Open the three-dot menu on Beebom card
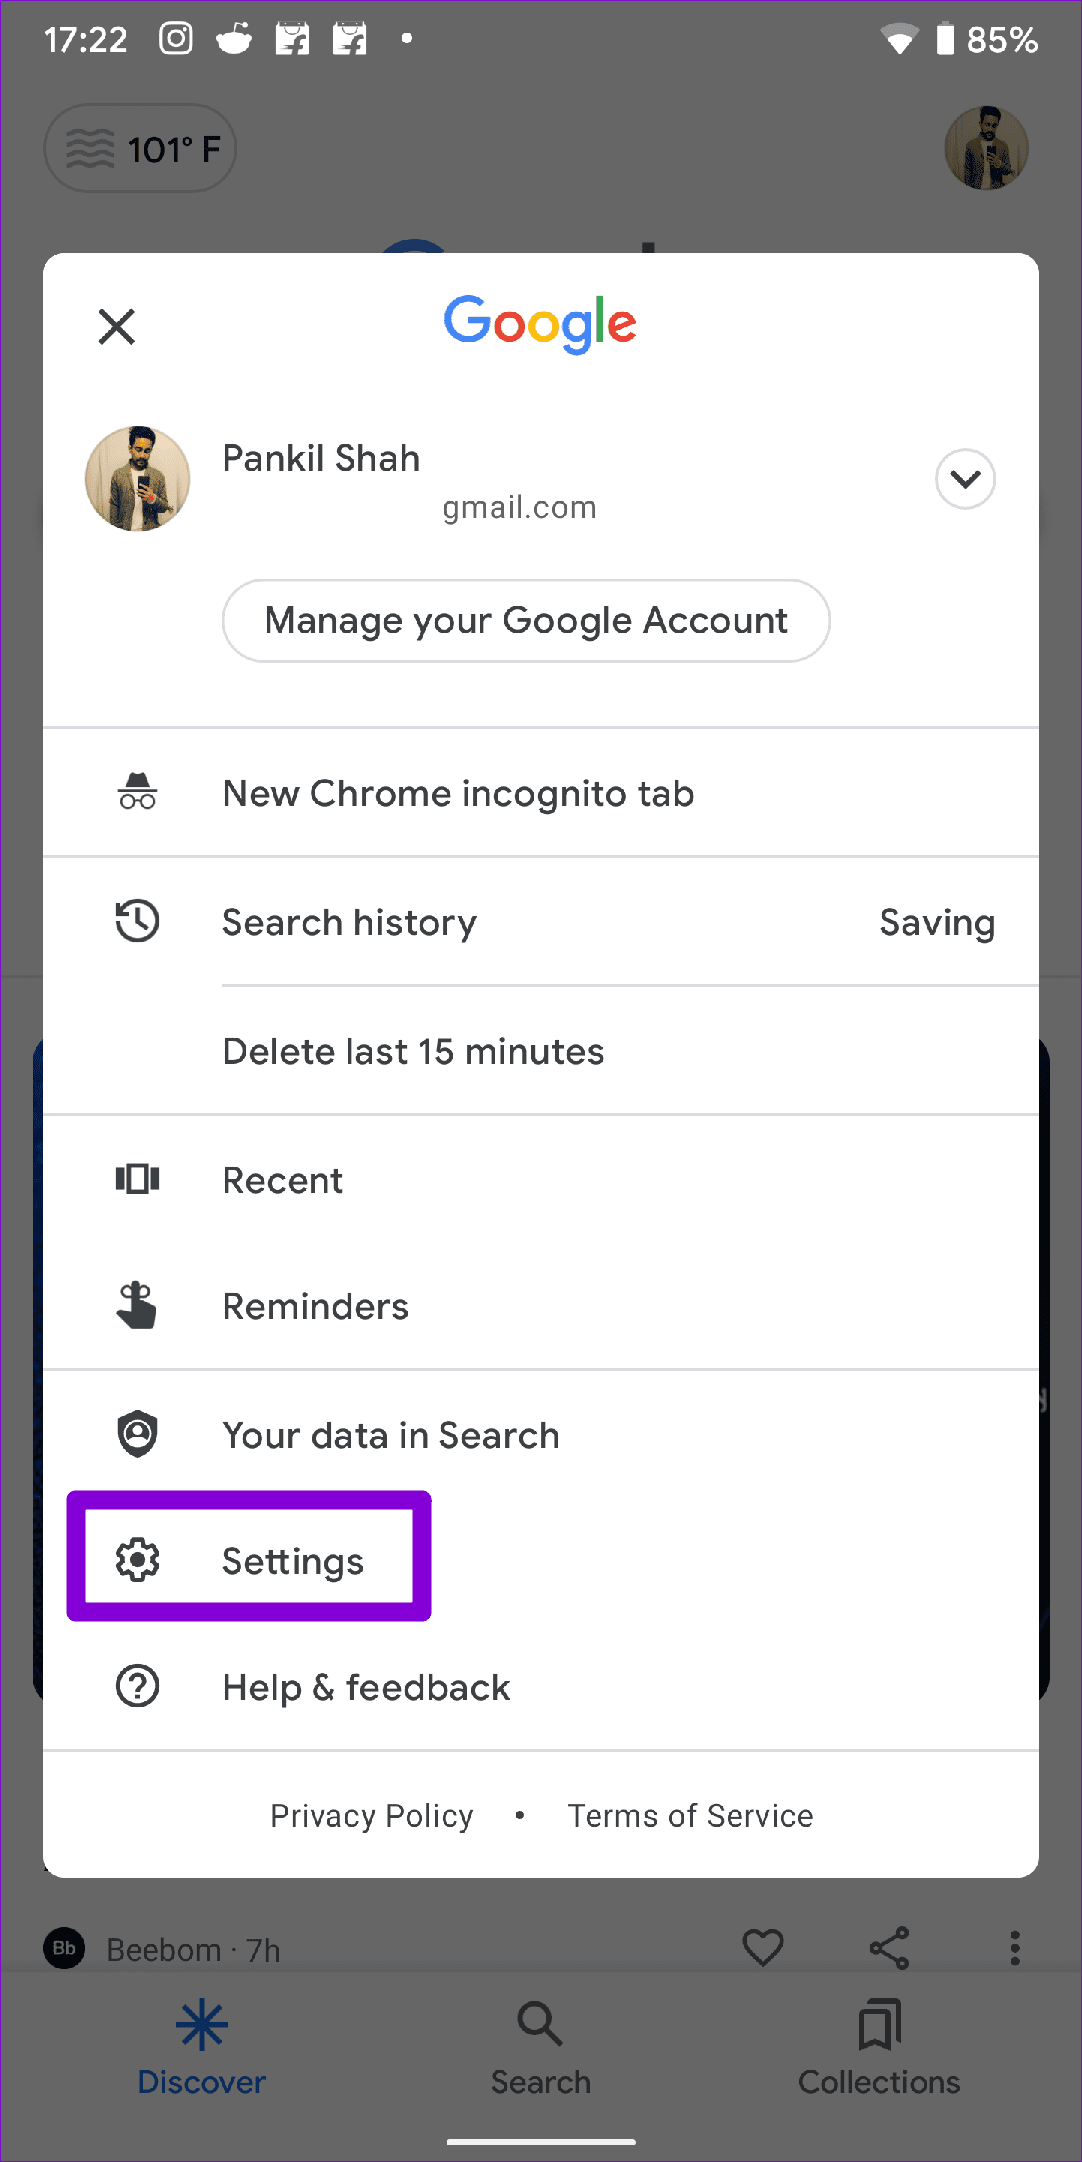Viewport: 1082px width, 2162px height. click(1015, 1948)
